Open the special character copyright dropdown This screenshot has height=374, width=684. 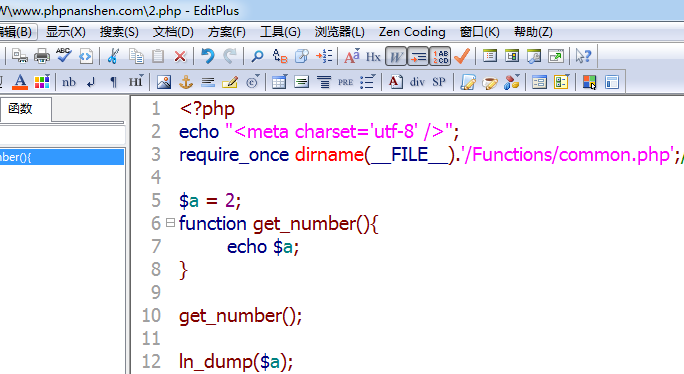click(253, 82)
